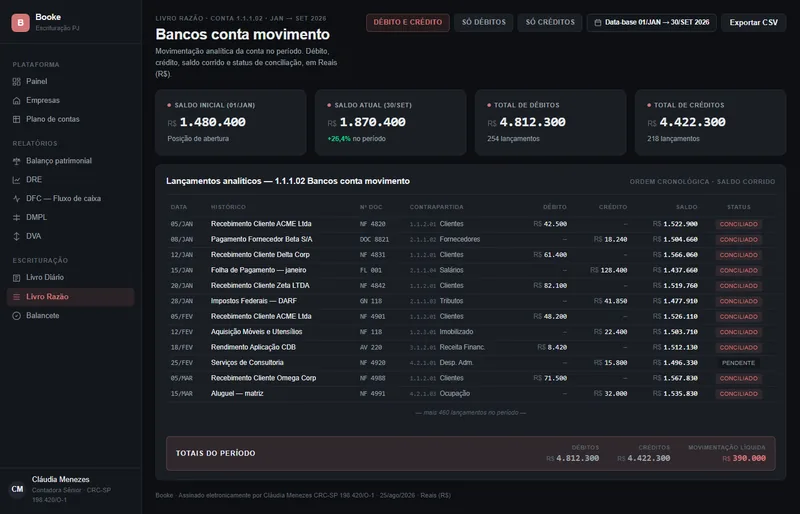This screenshot has width=800, height=514.
Task: Click the CM user avatar
Action: [17, 489]
